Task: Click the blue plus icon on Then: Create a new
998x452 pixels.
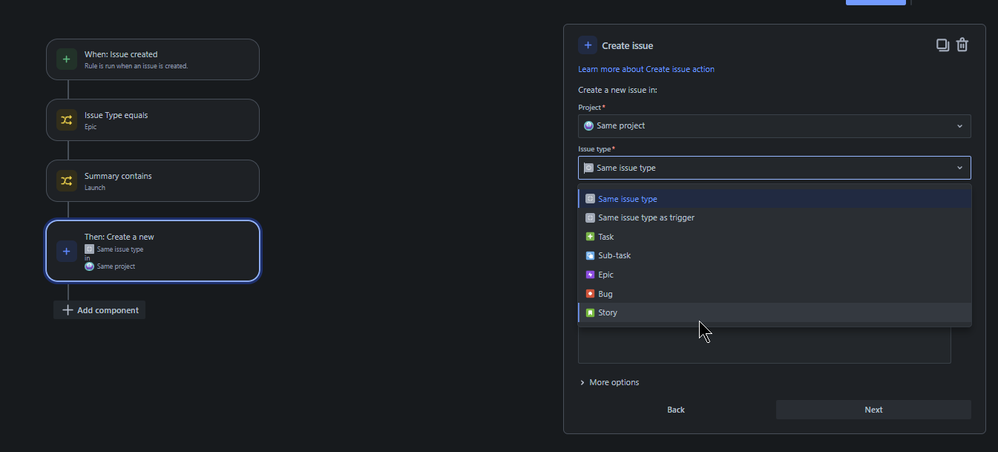Action: [x=66, y=251]
